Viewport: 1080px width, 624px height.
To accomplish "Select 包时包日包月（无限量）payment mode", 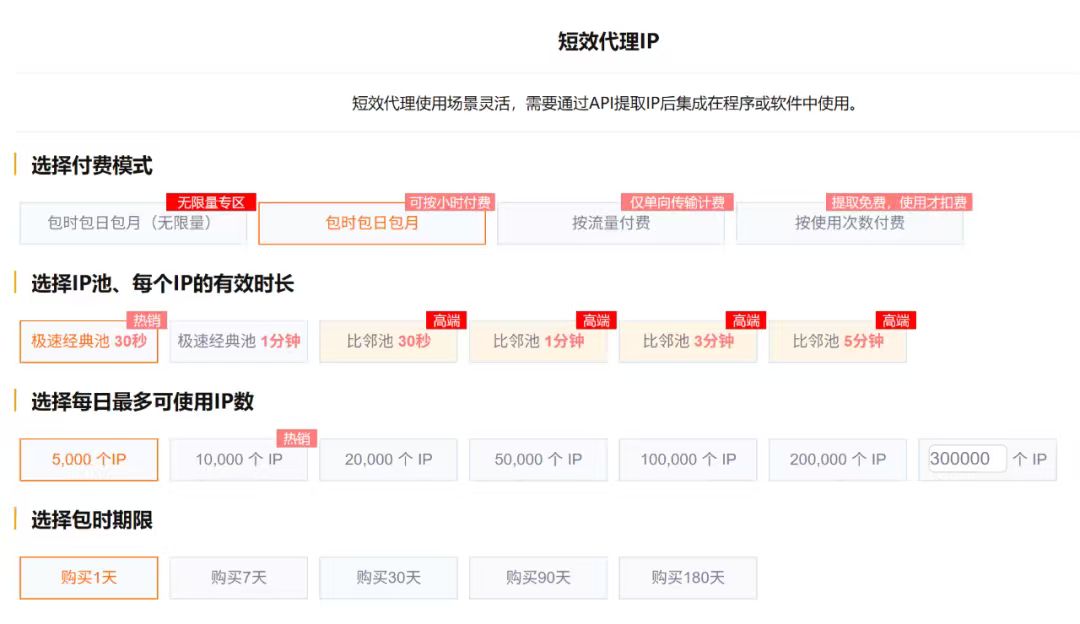I will [x=132, y=223].
